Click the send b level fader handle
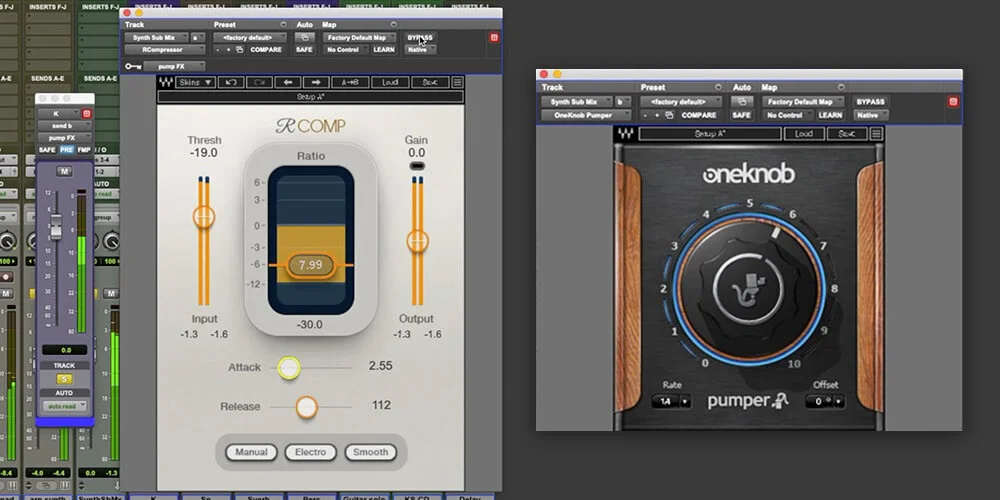Screen dimensions: 1000x500 click(x=56, y=227)
